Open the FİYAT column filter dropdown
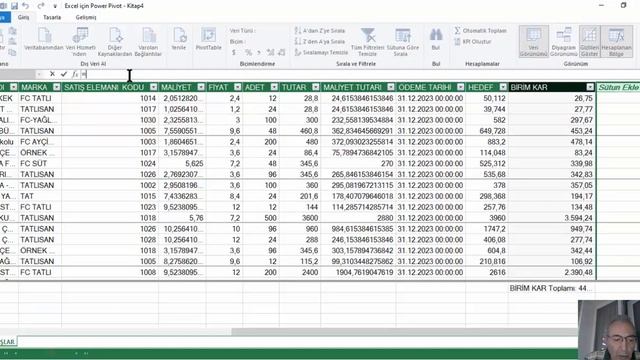Image resolution: width=640 pixels, height=360 pixels. coord(238,87)
